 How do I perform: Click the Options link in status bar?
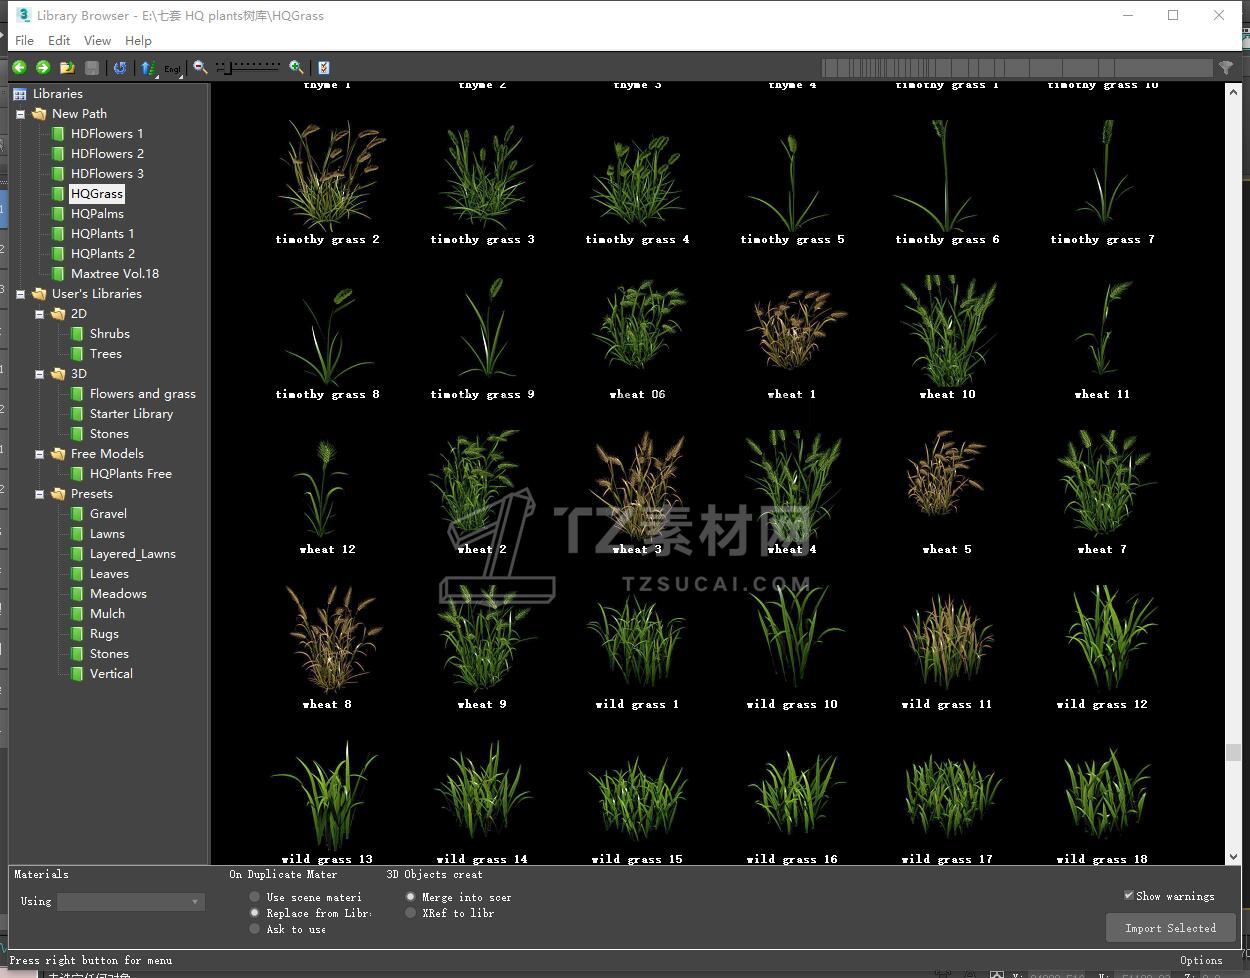pos(1200,960)
